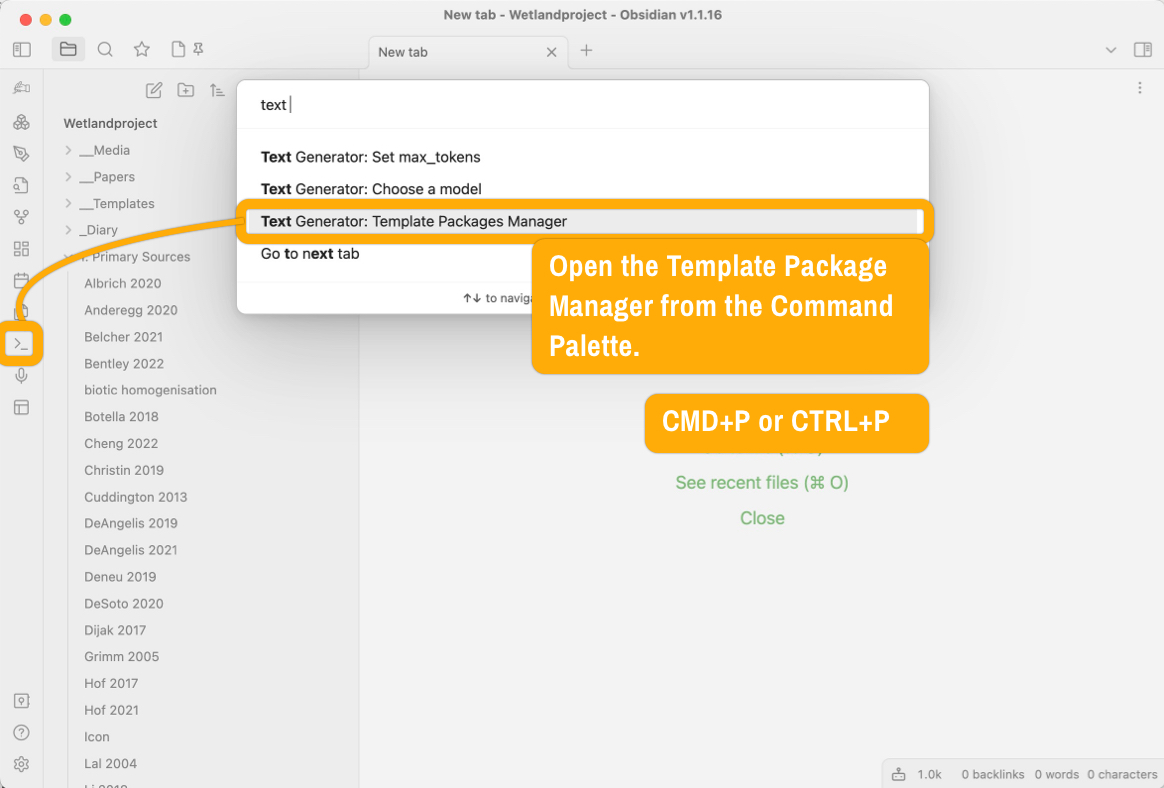Open note Belcher 2021

pyautogui.click(x=123, y=337)
